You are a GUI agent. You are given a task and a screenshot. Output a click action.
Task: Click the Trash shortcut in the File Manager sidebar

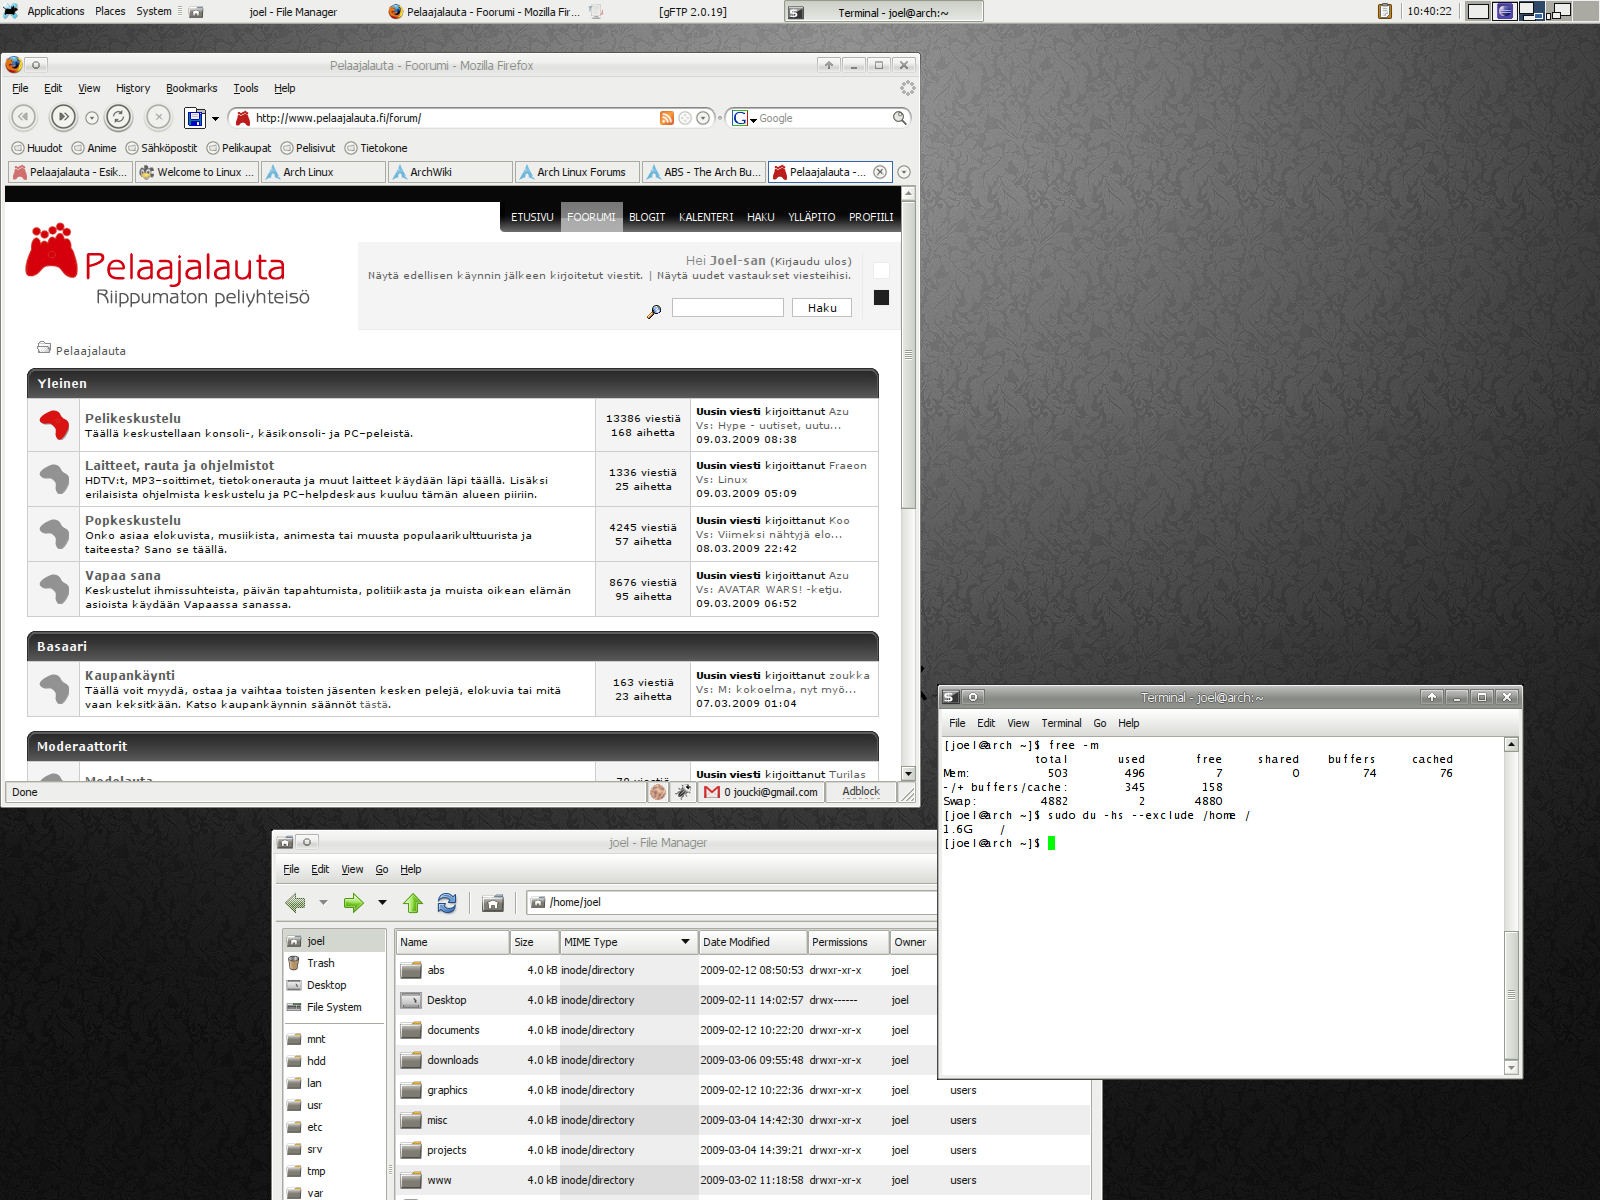[x=320, y=963]
